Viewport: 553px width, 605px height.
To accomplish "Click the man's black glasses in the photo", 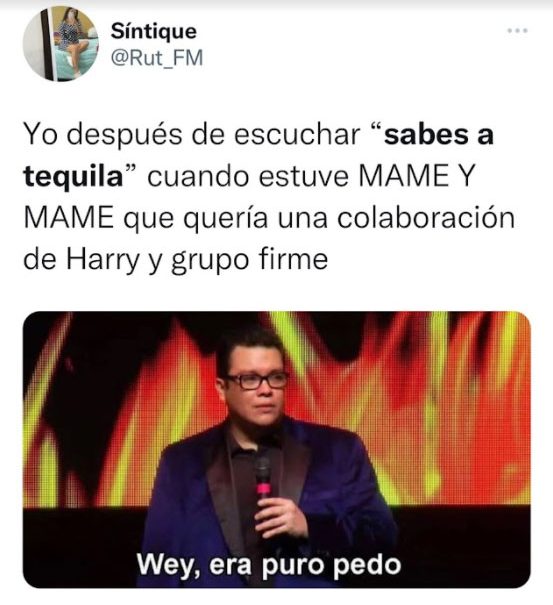I will pyautogui.click(x=257, y=381).
